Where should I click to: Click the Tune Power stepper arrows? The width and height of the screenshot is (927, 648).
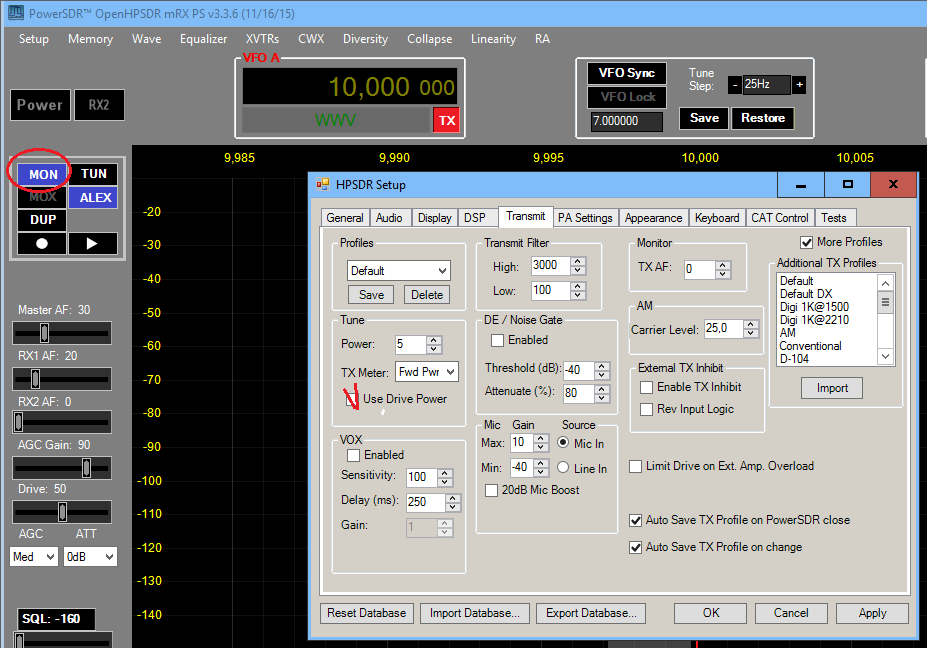point(434,345)
